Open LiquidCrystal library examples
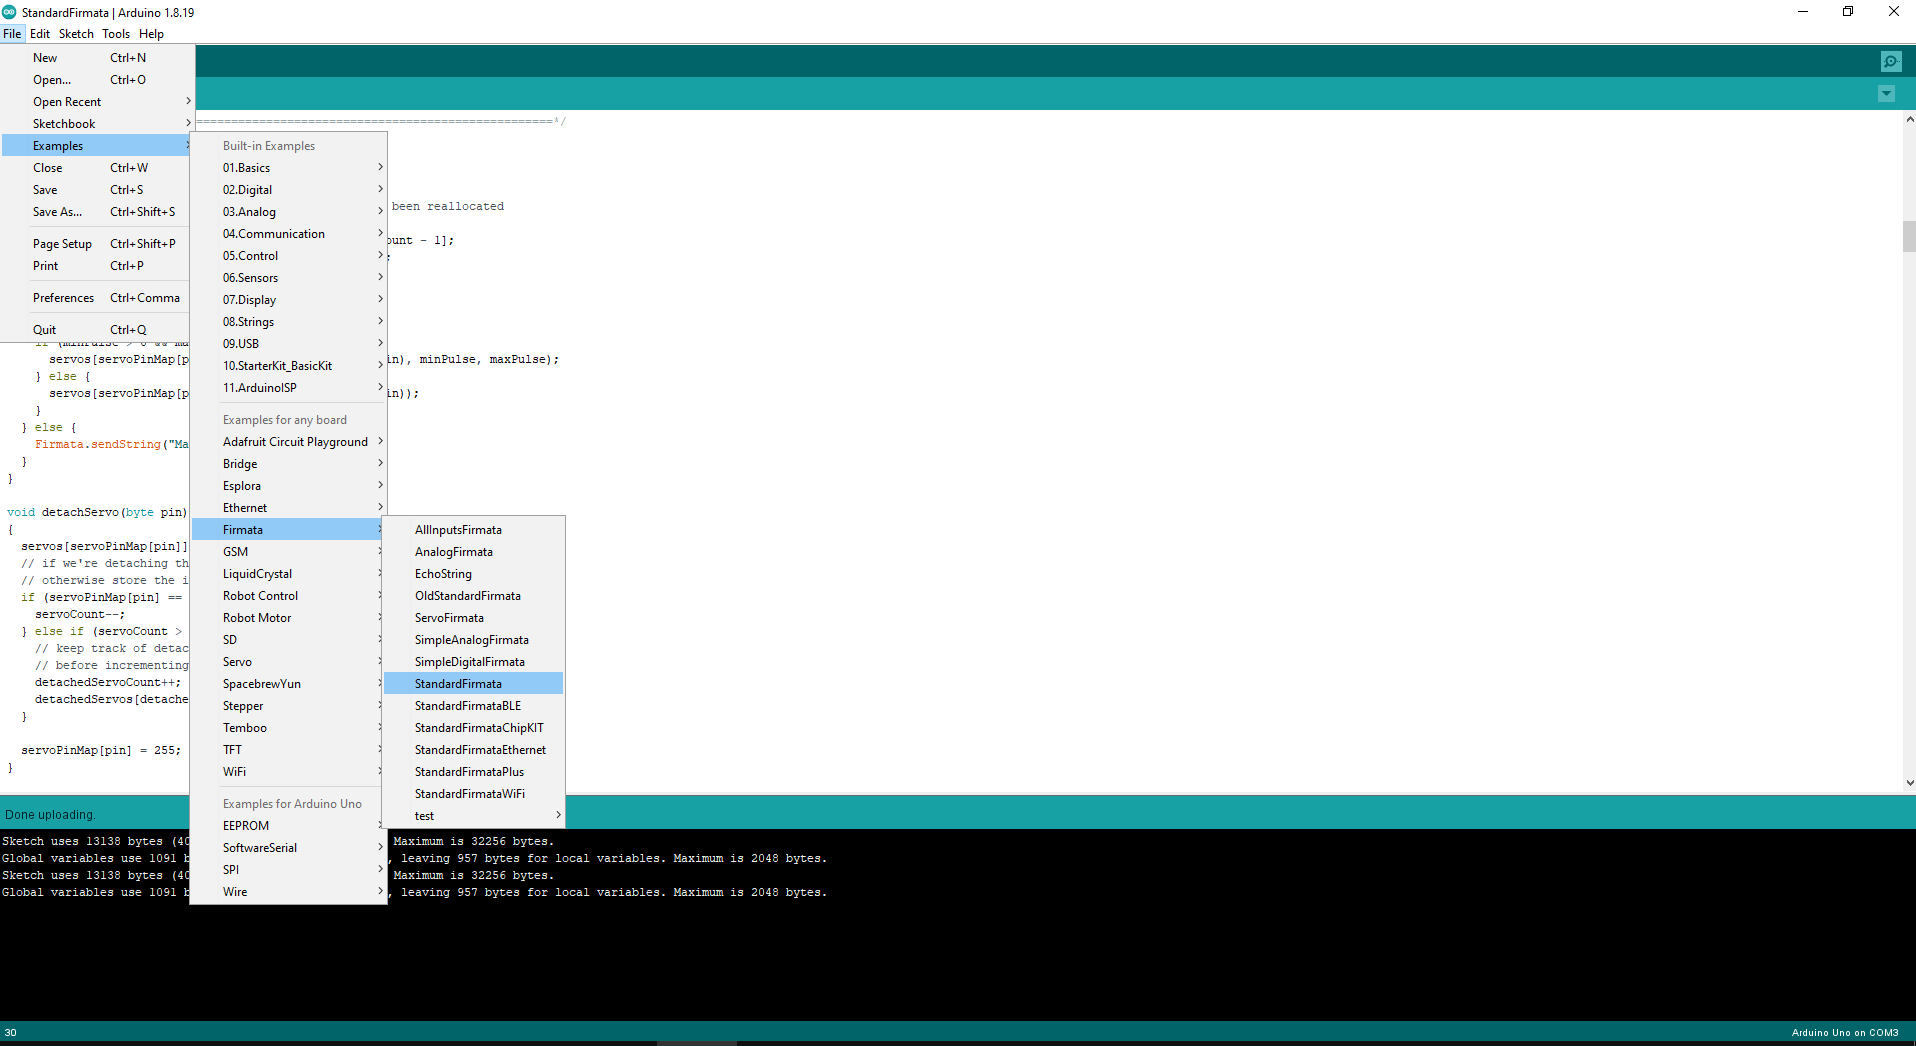1916x1046 pixels. coord(288,574)
